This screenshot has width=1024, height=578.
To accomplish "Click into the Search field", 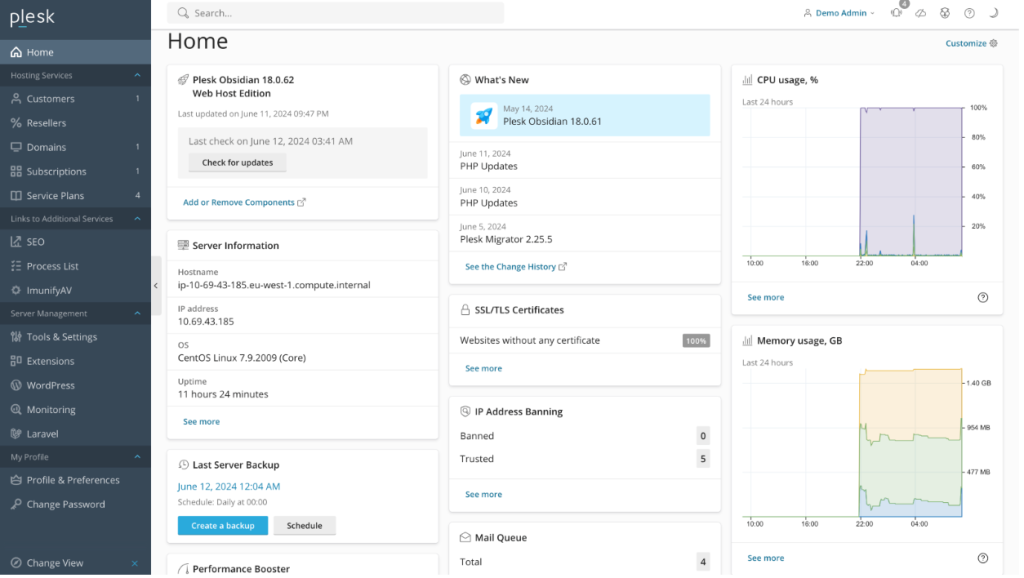I will pos(337,13).
